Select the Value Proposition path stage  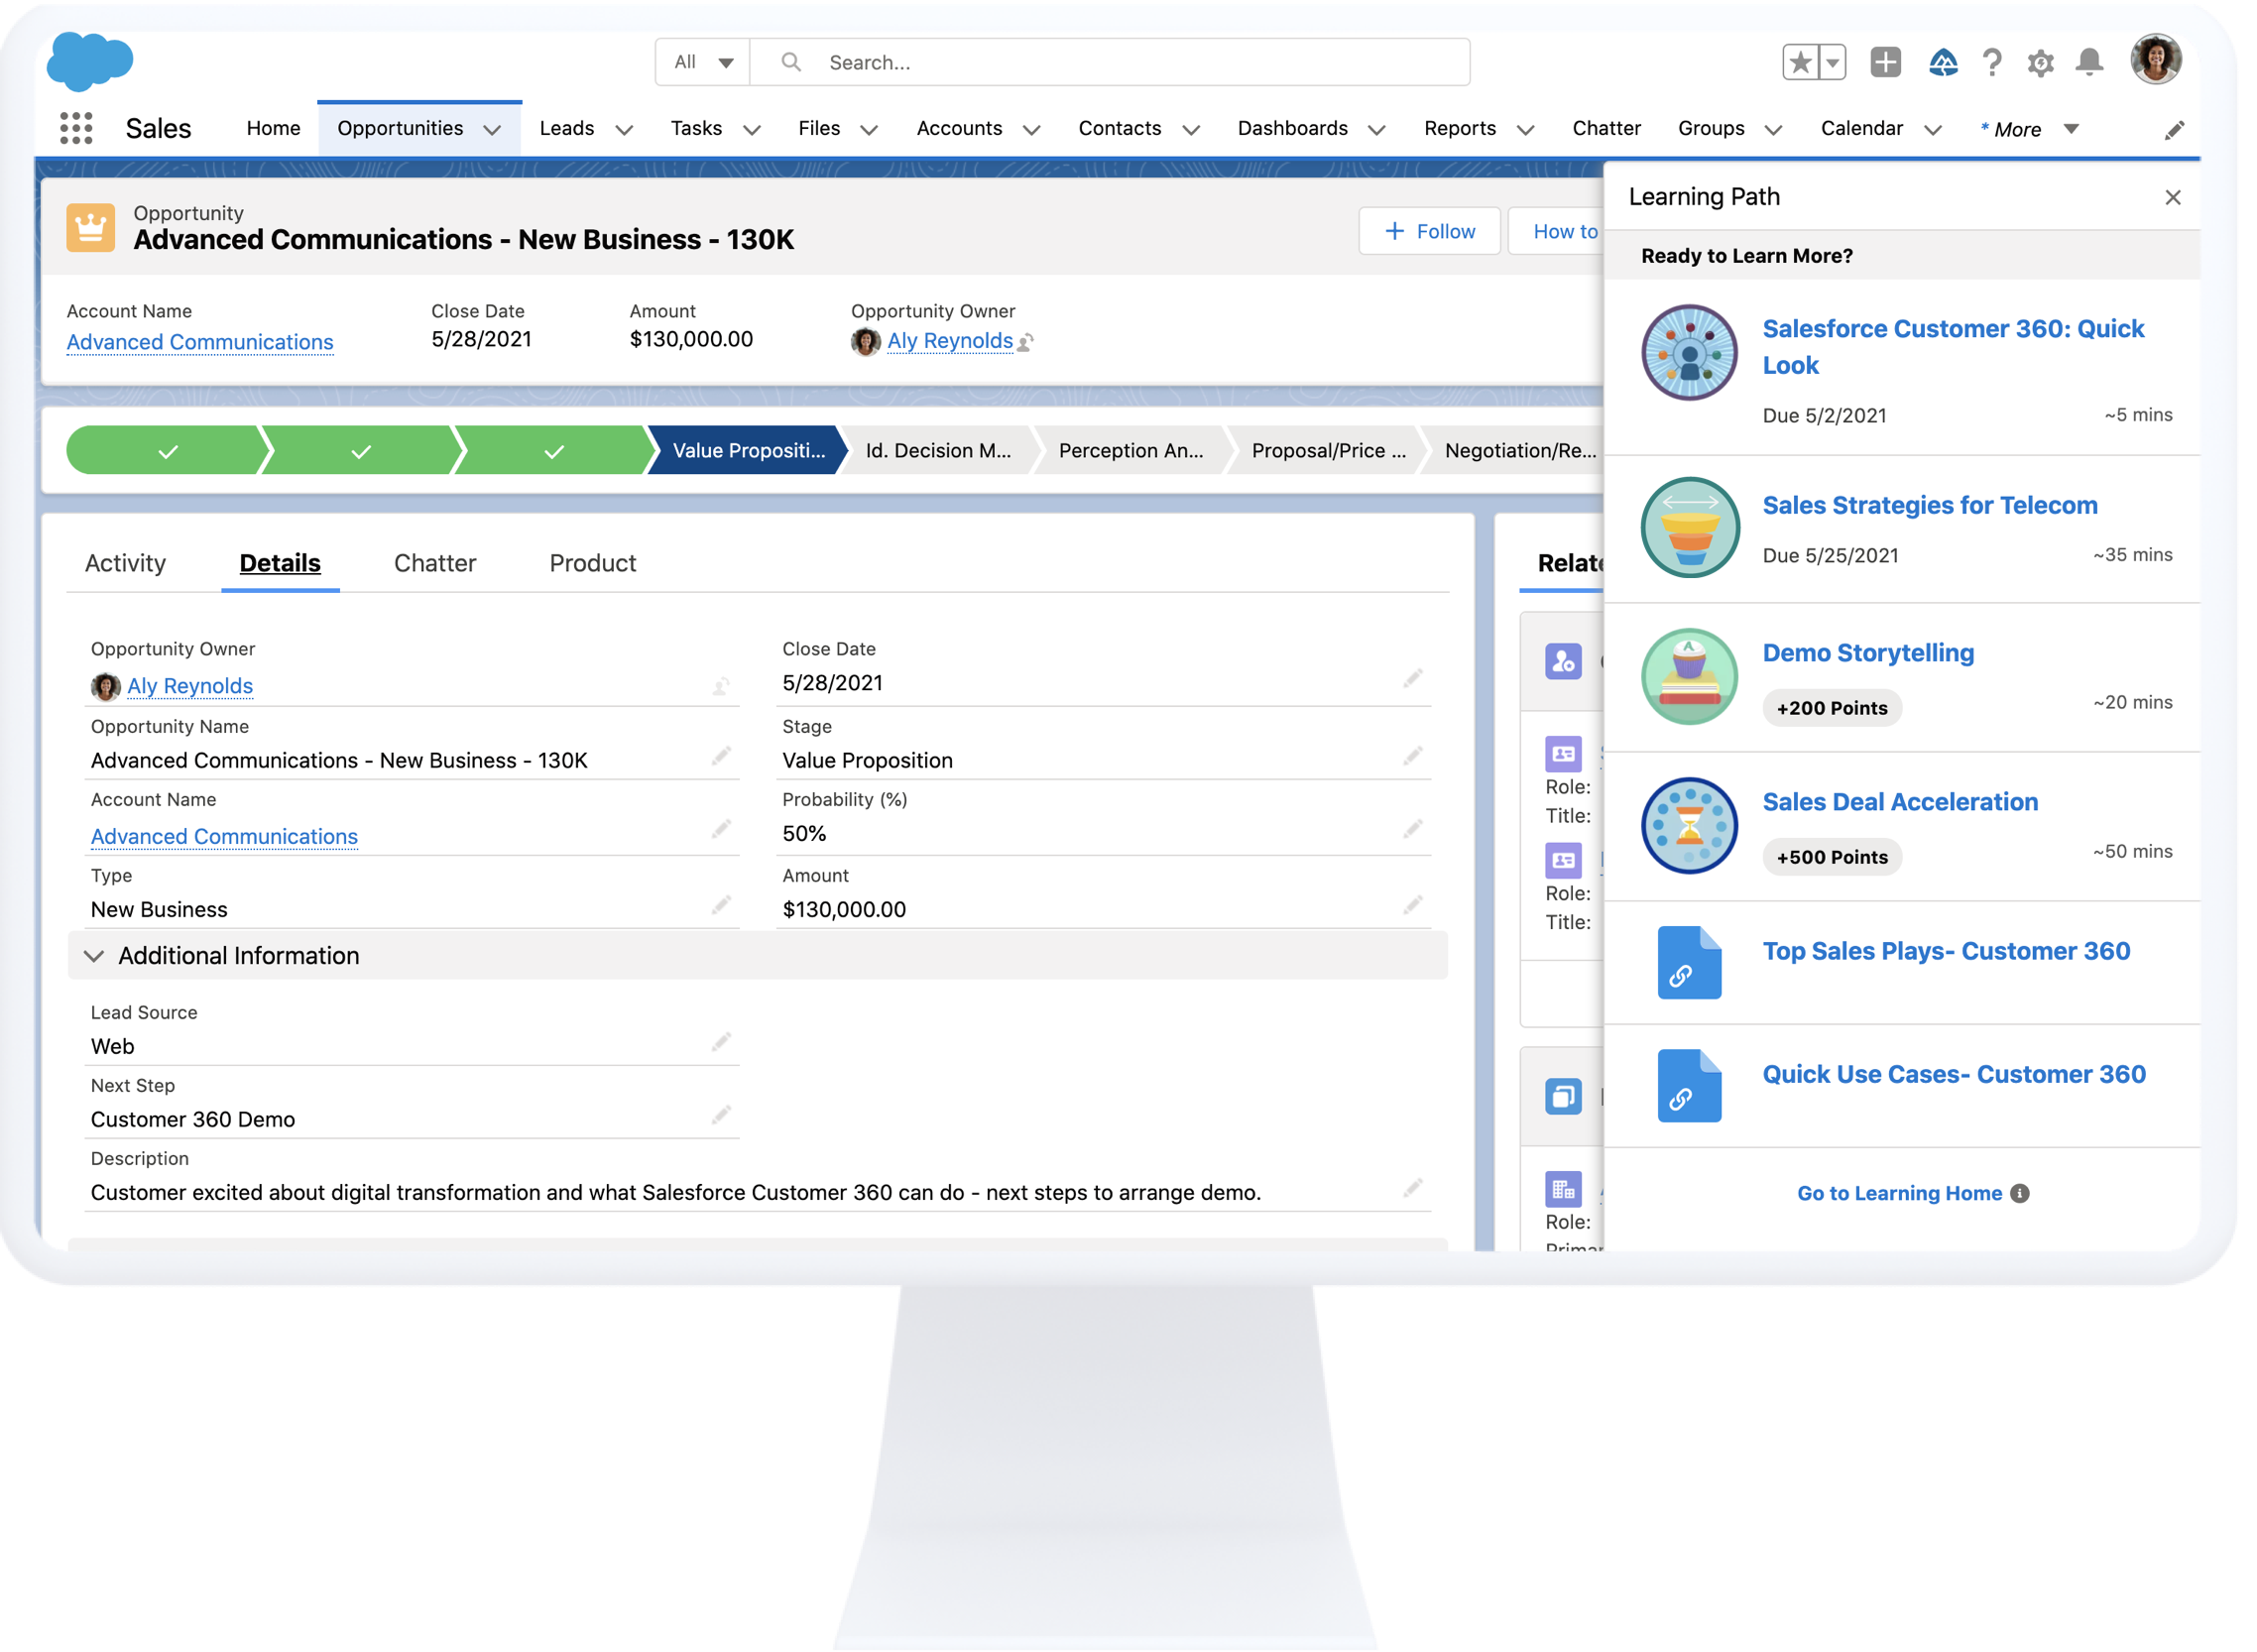pos(746,450)
